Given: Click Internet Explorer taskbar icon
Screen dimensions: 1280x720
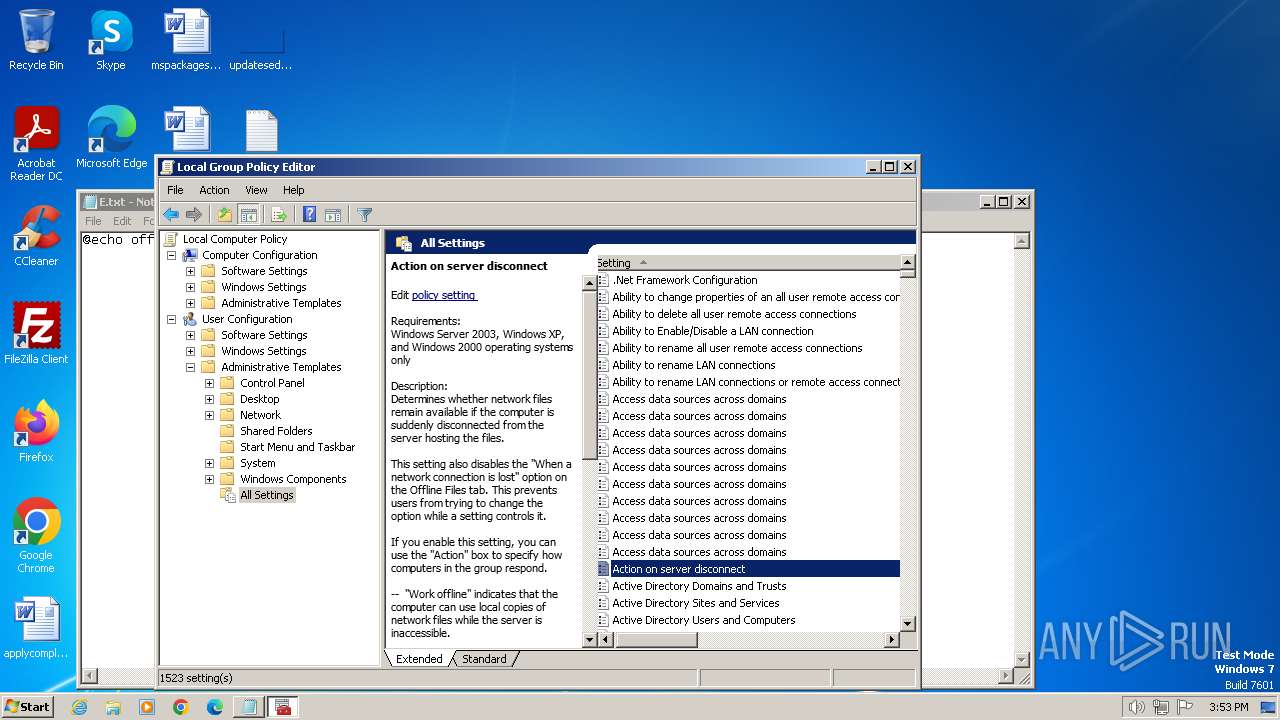Looking at the screenshot, I should tap(80, 707).
